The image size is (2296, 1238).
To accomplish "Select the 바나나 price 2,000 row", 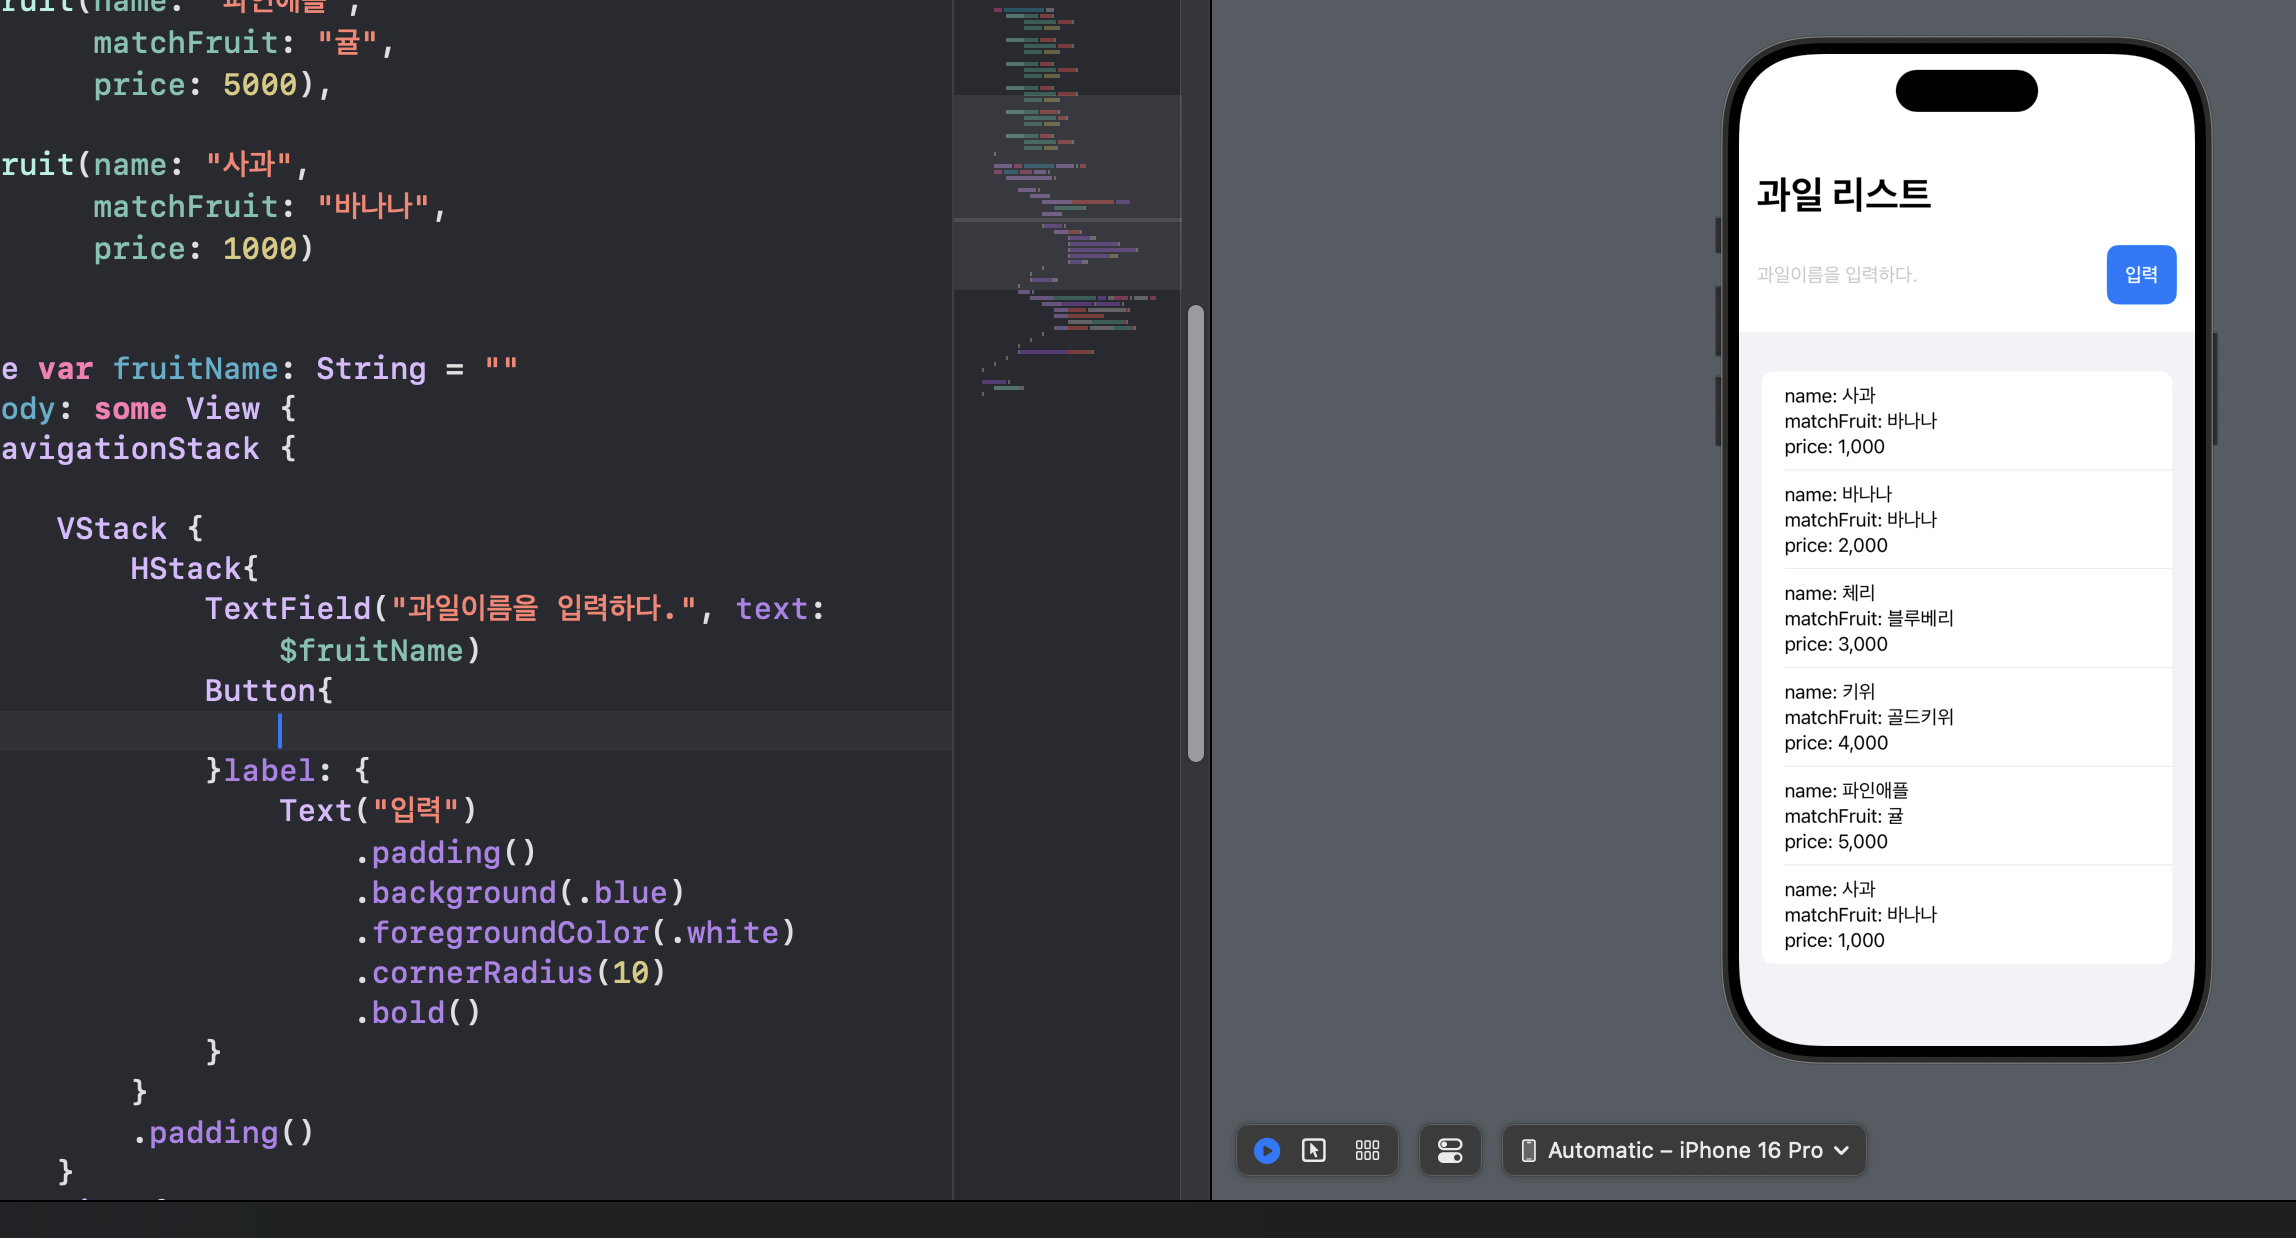I will pos(1966,519).
